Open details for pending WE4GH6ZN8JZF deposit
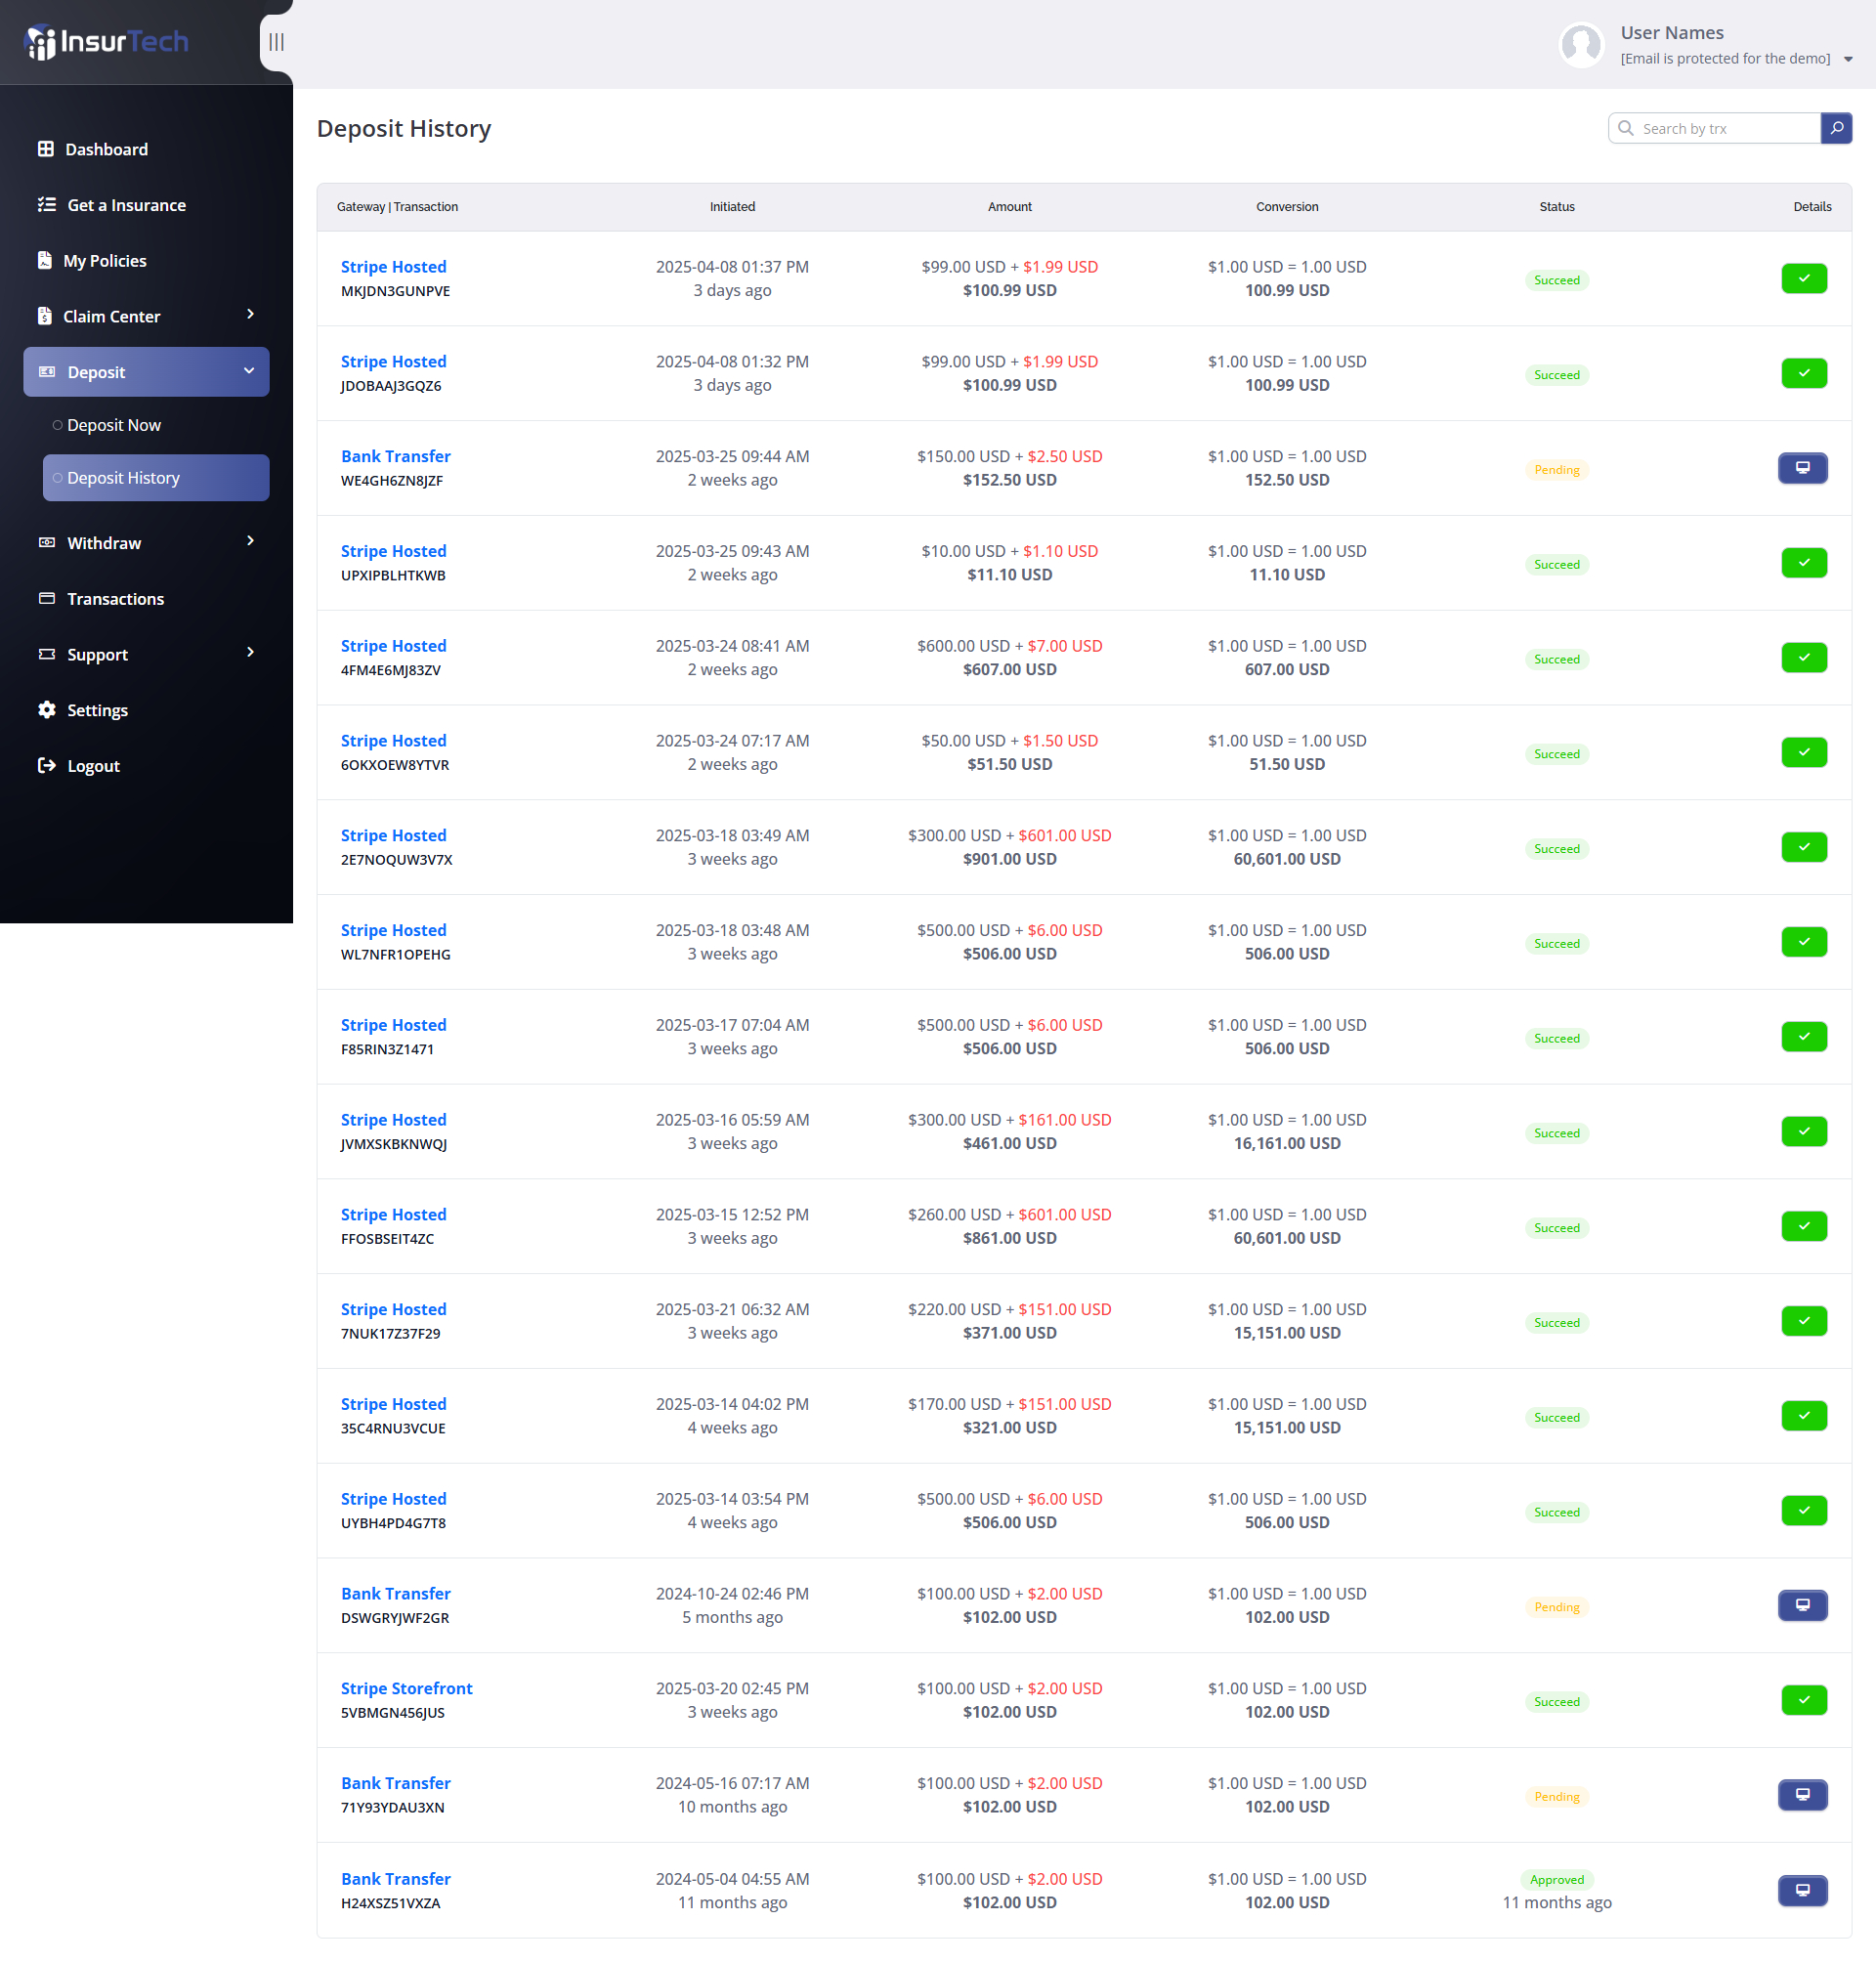The image size is (1876, 1962). (x=1802, y=468)
